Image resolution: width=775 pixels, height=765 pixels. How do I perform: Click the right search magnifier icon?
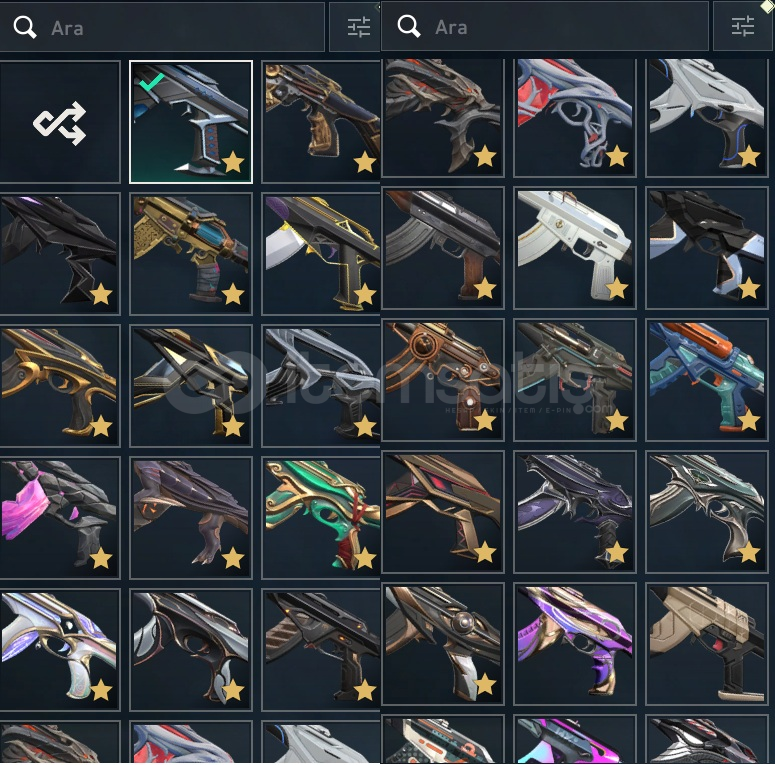pyautogui.click(x=409, y=26)
